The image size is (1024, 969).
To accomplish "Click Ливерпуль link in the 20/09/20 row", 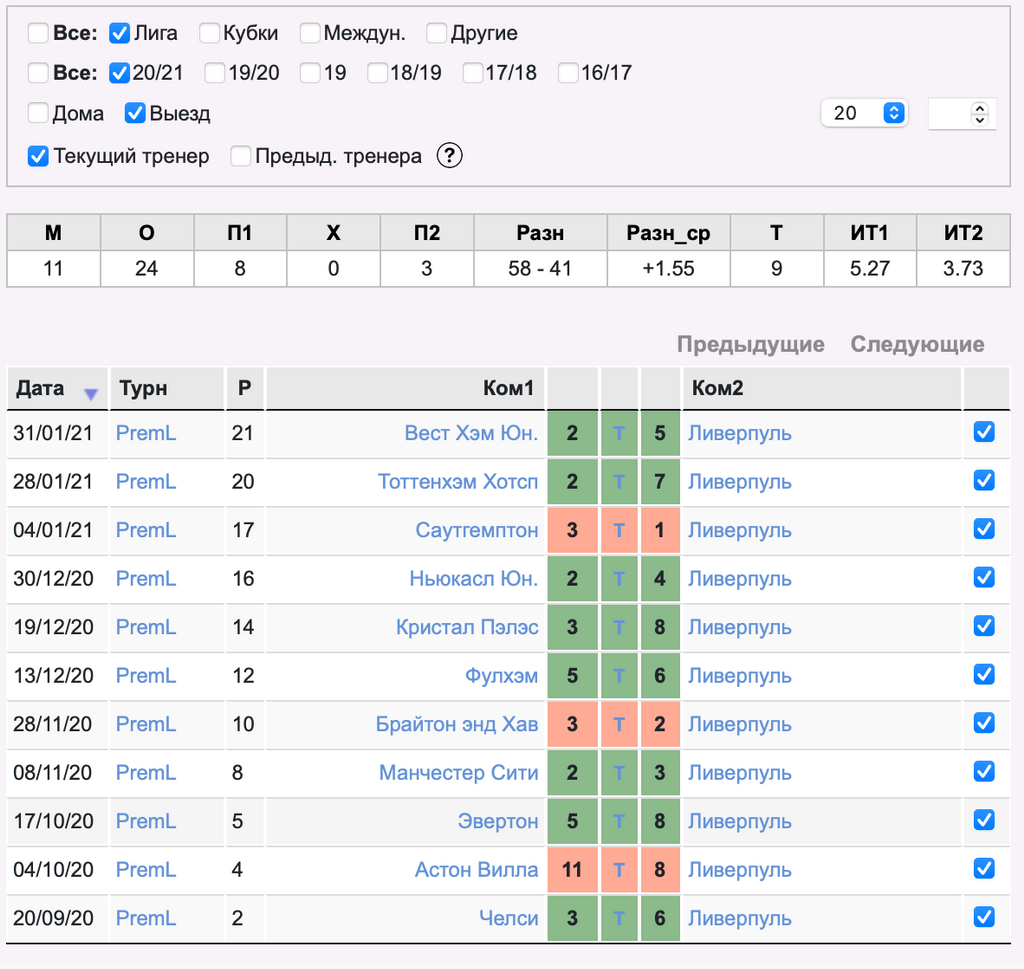I will click(739, 917).
